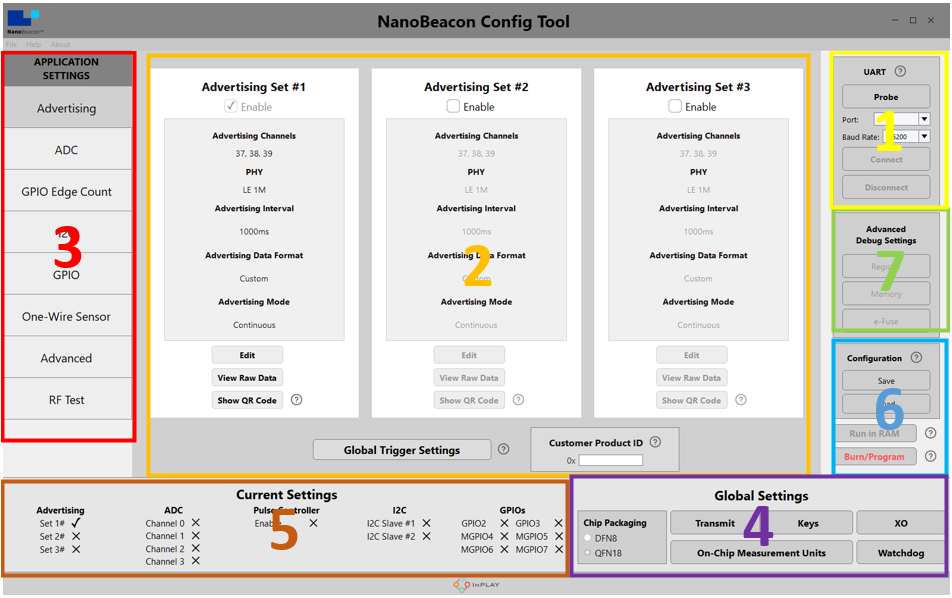
Task: Open the UART Port dropdown
Action: click(x=924, y=119)
